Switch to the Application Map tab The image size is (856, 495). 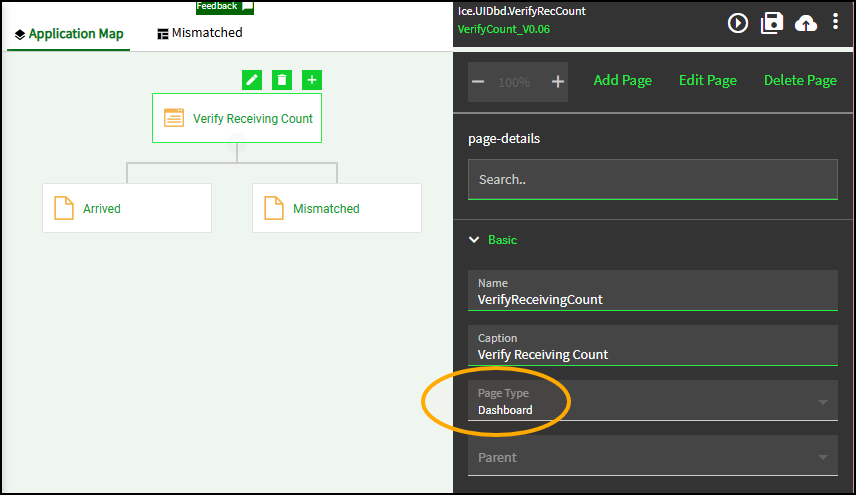pyautogui.click(x=69, y=33)
